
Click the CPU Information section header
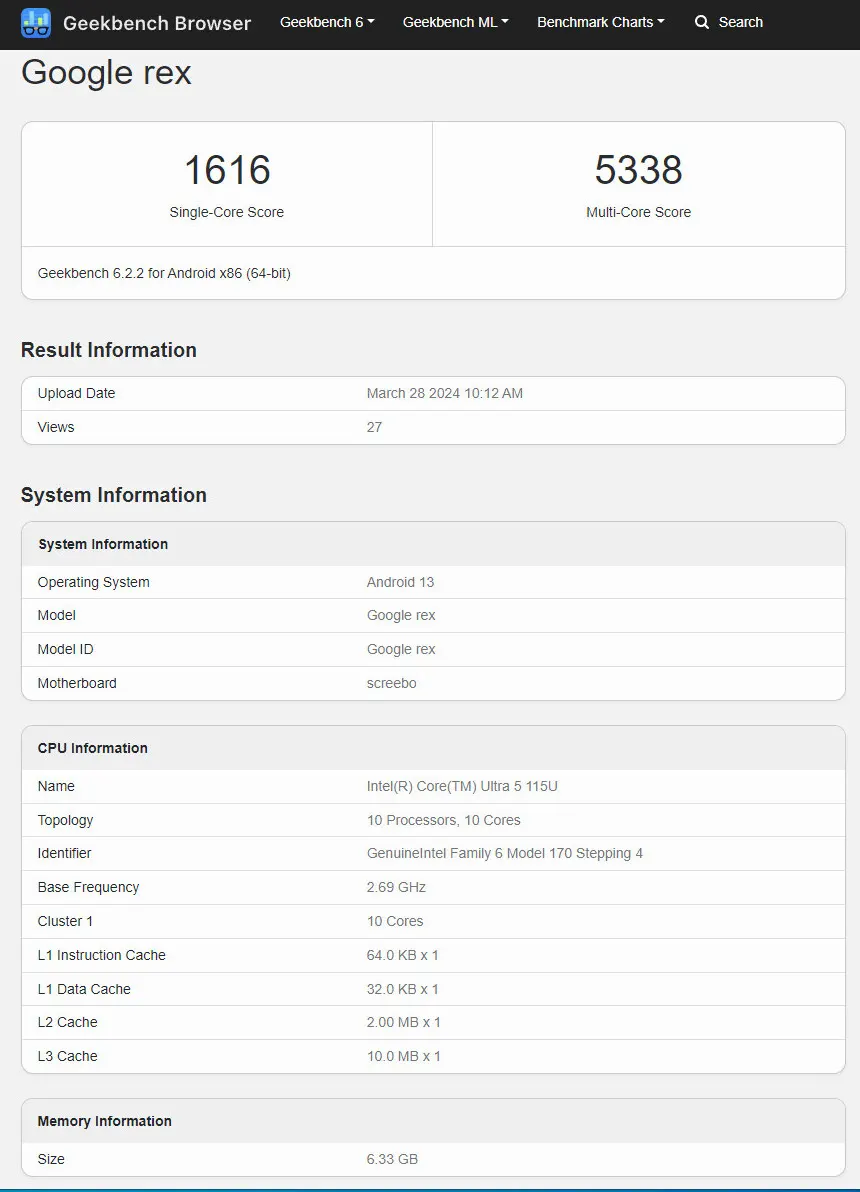(92, 748)
